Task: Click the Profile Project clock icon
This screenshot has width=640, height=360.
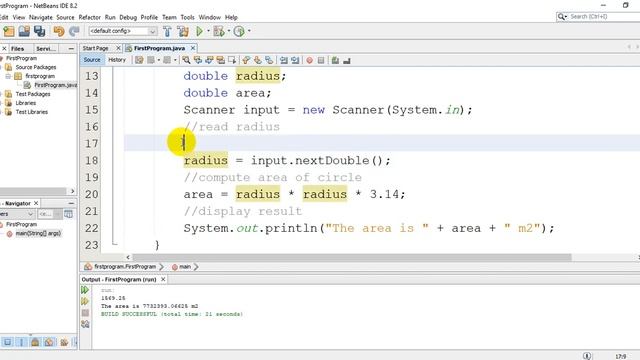Action: coord(239,31)
